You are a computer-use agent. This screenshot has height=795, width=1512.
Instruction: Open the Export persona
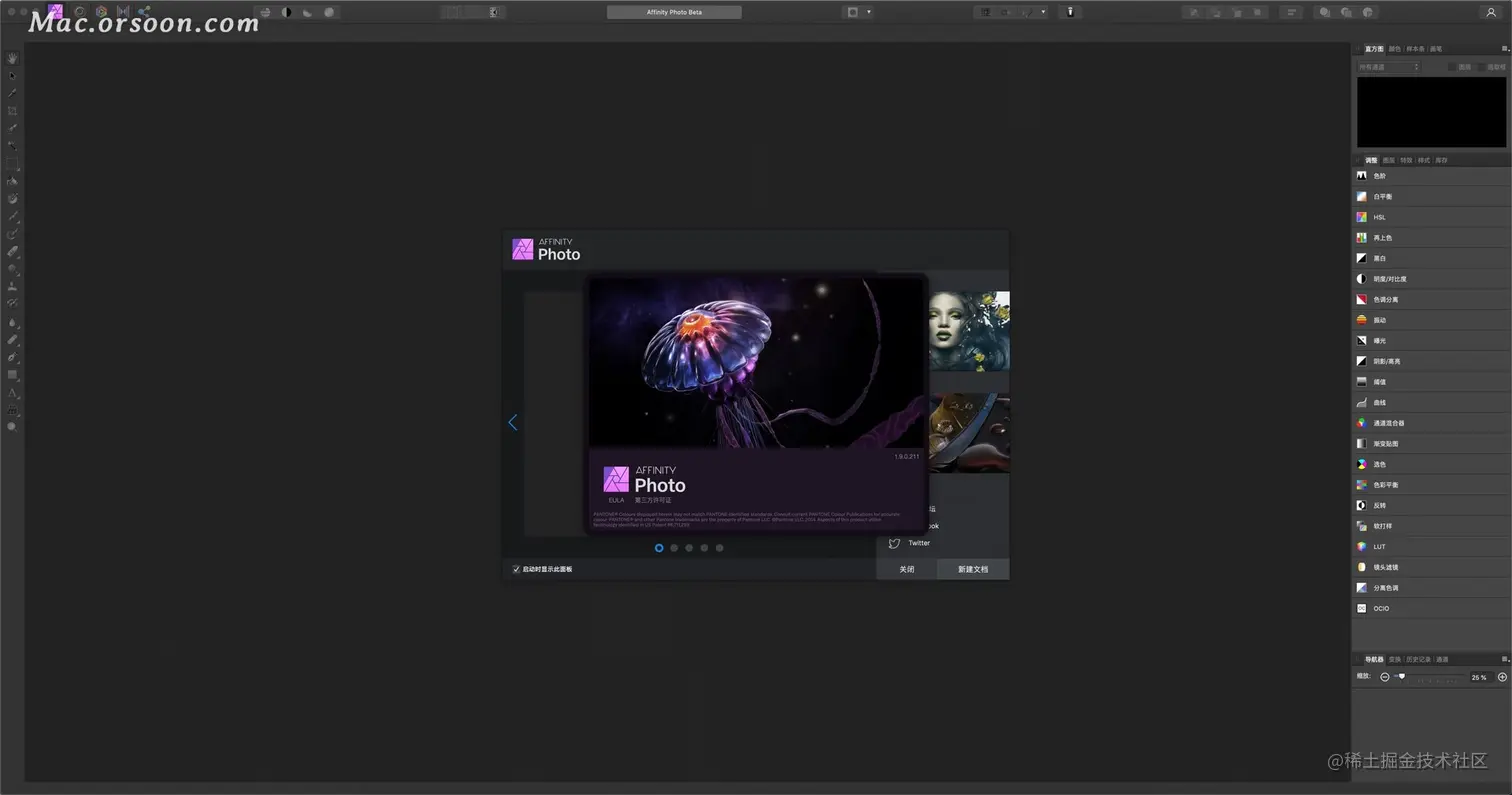coord(145,12)
